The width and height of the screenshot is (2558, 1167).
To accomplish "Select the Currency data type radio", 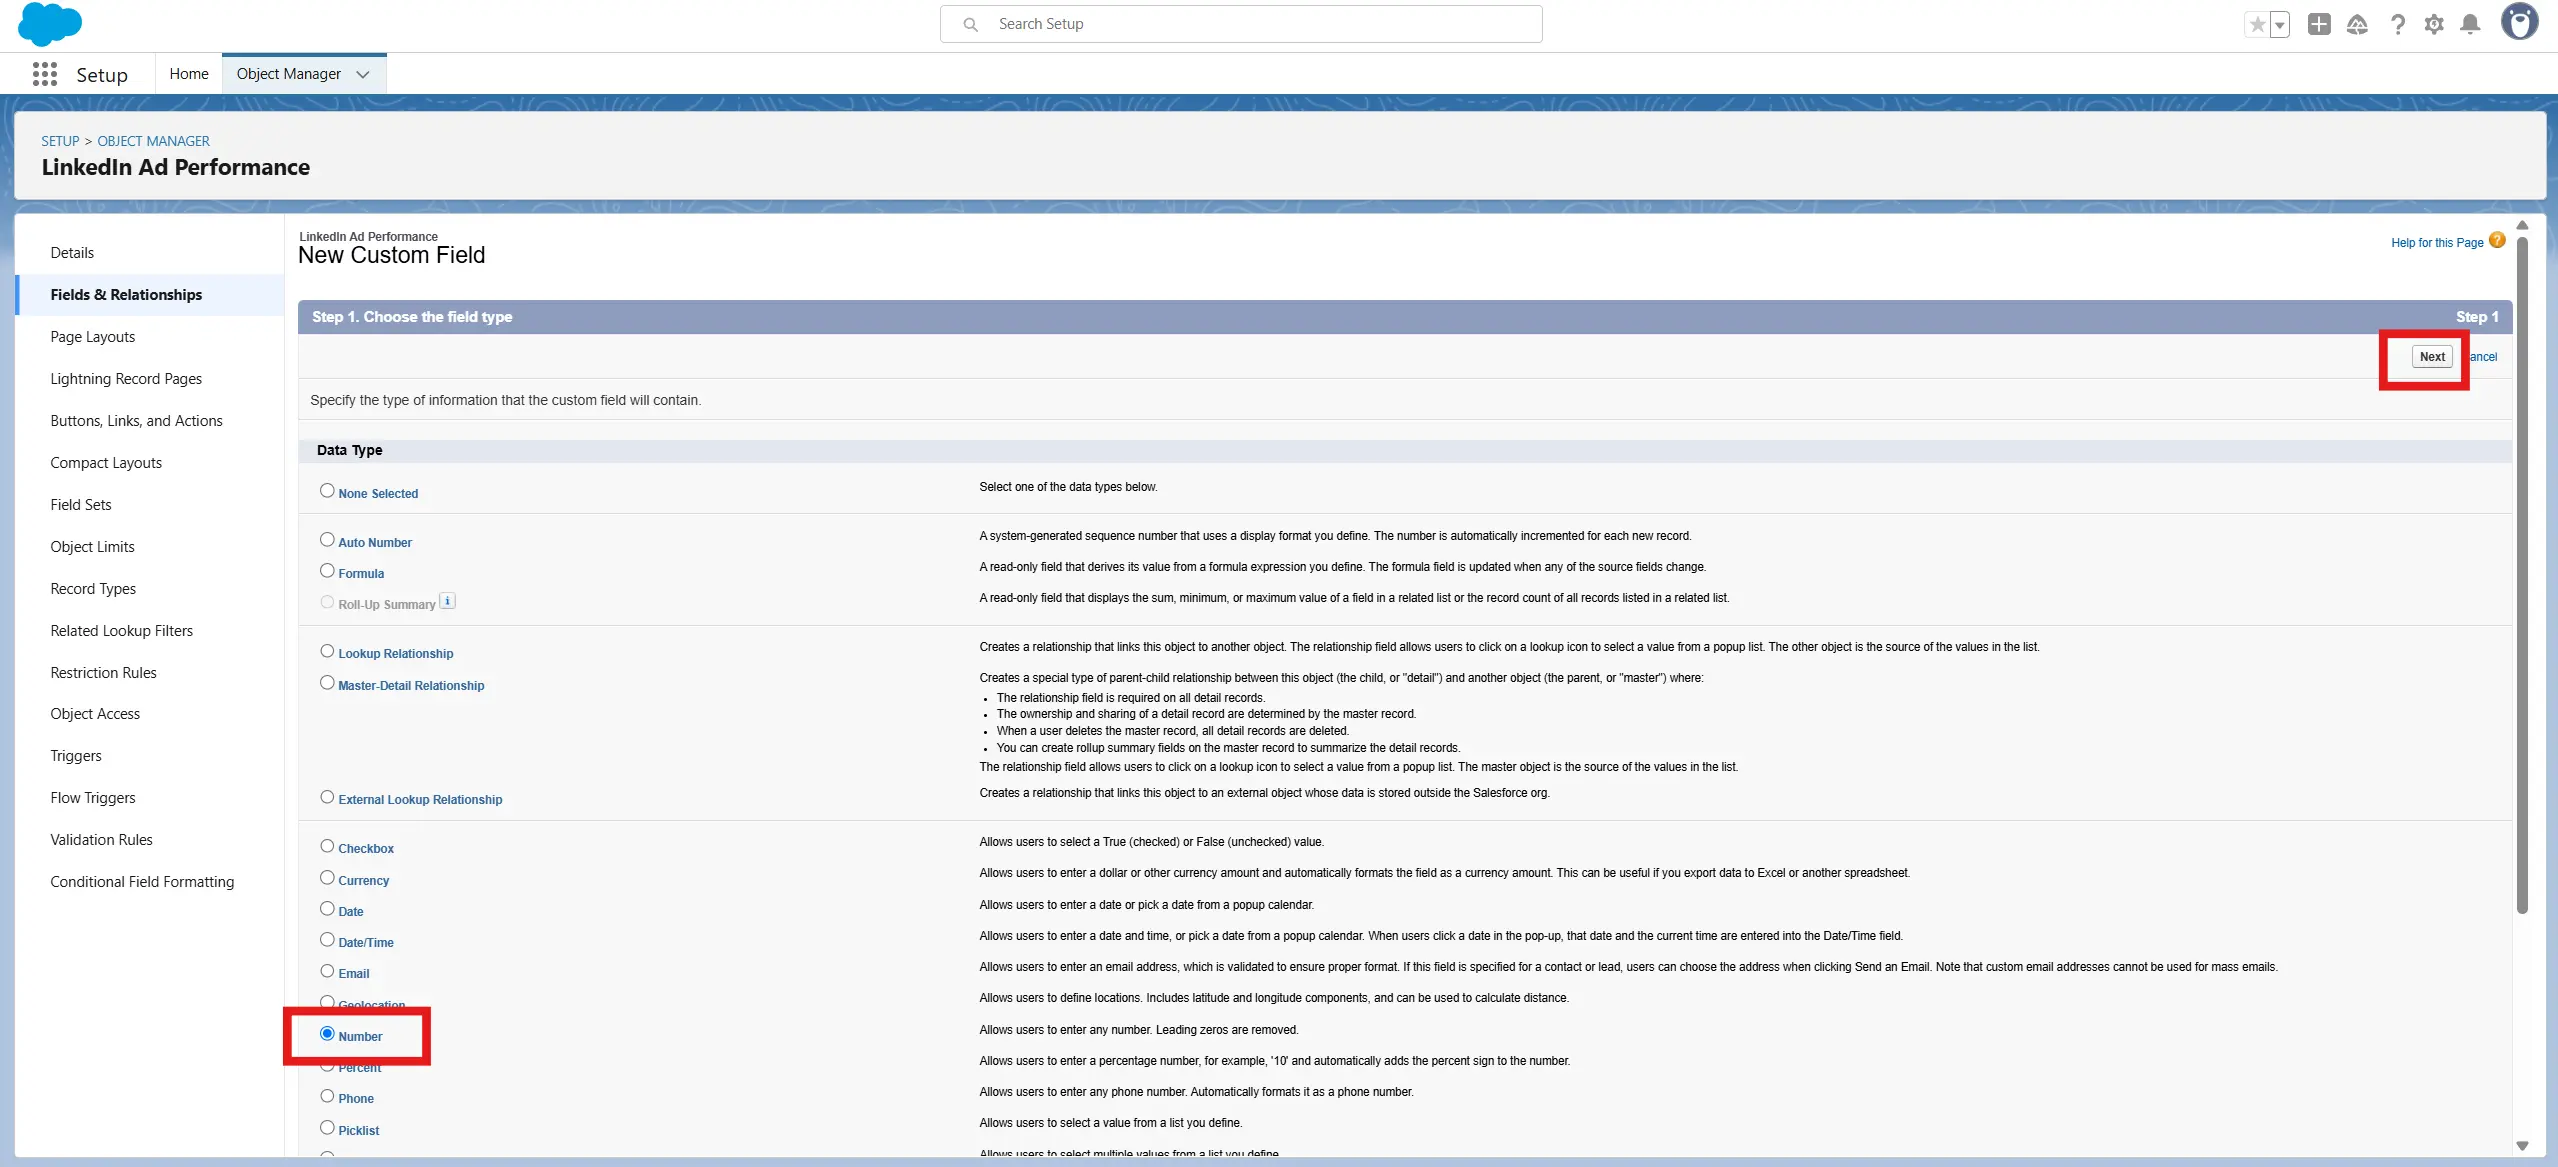I will (327, 878).
